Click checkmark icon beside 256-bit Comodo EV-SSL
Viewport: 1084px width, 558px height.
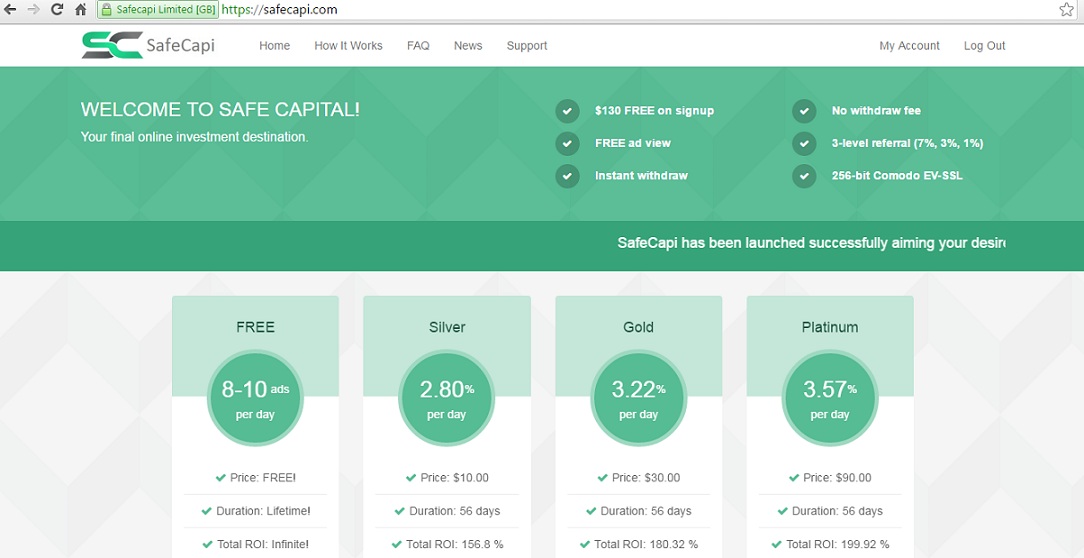coord(804,176)
